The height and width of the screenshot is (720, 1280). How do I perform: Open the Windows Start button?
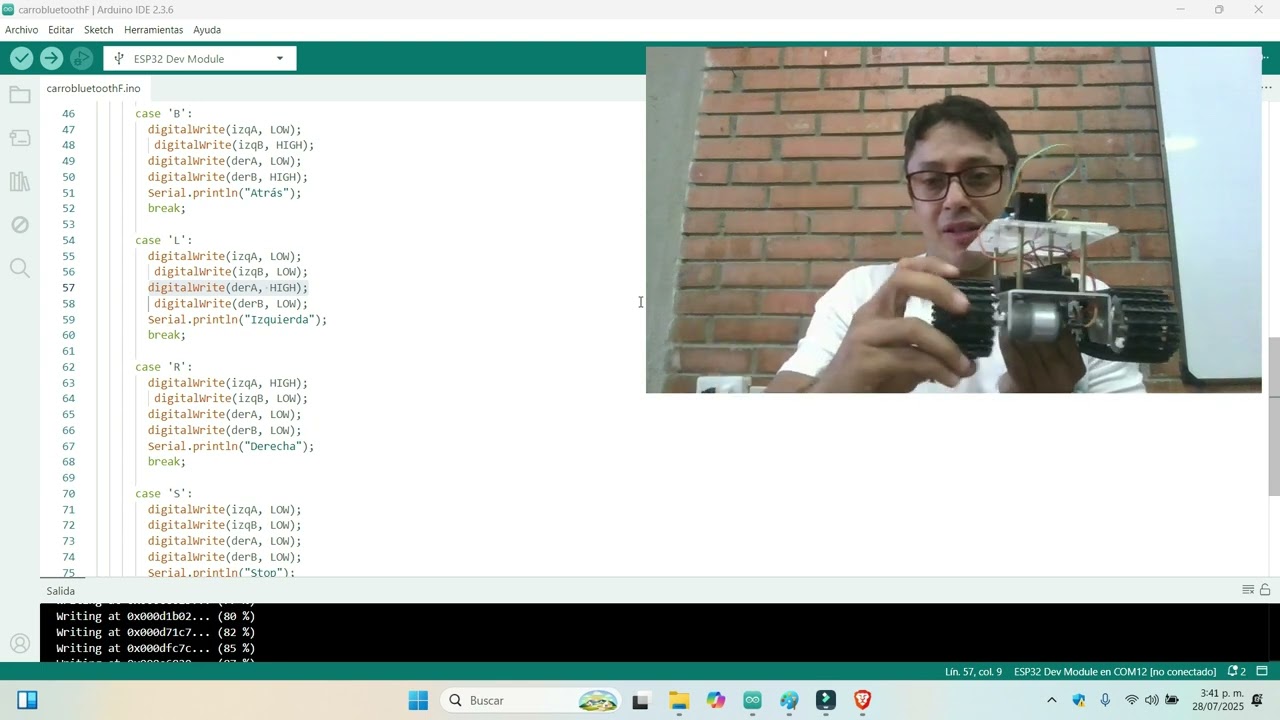(418, 700)
